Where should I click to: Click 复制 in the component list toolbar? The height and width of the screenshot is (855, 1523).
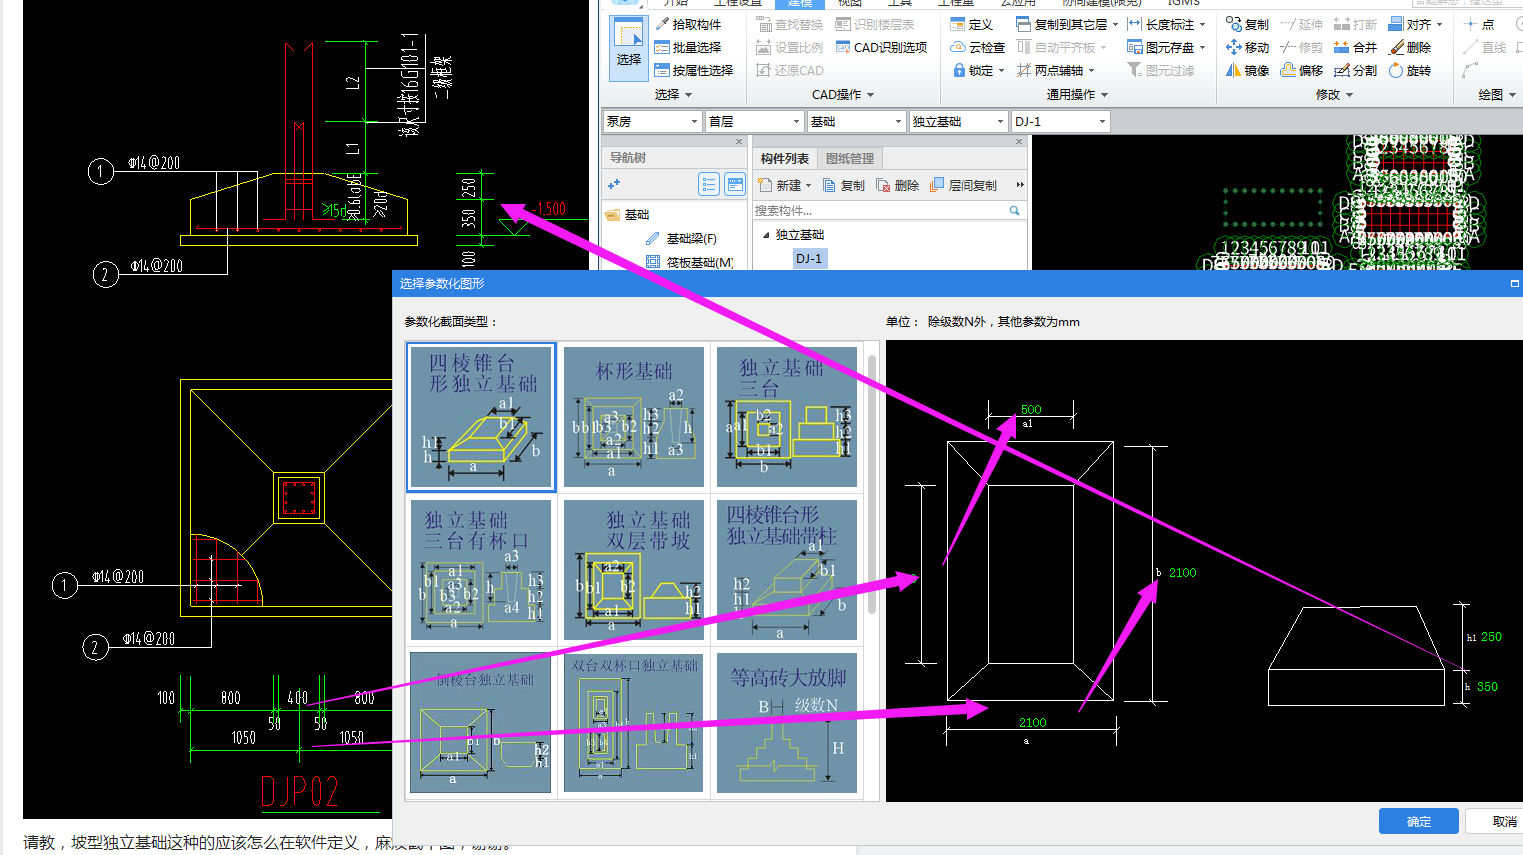point(844,185)
